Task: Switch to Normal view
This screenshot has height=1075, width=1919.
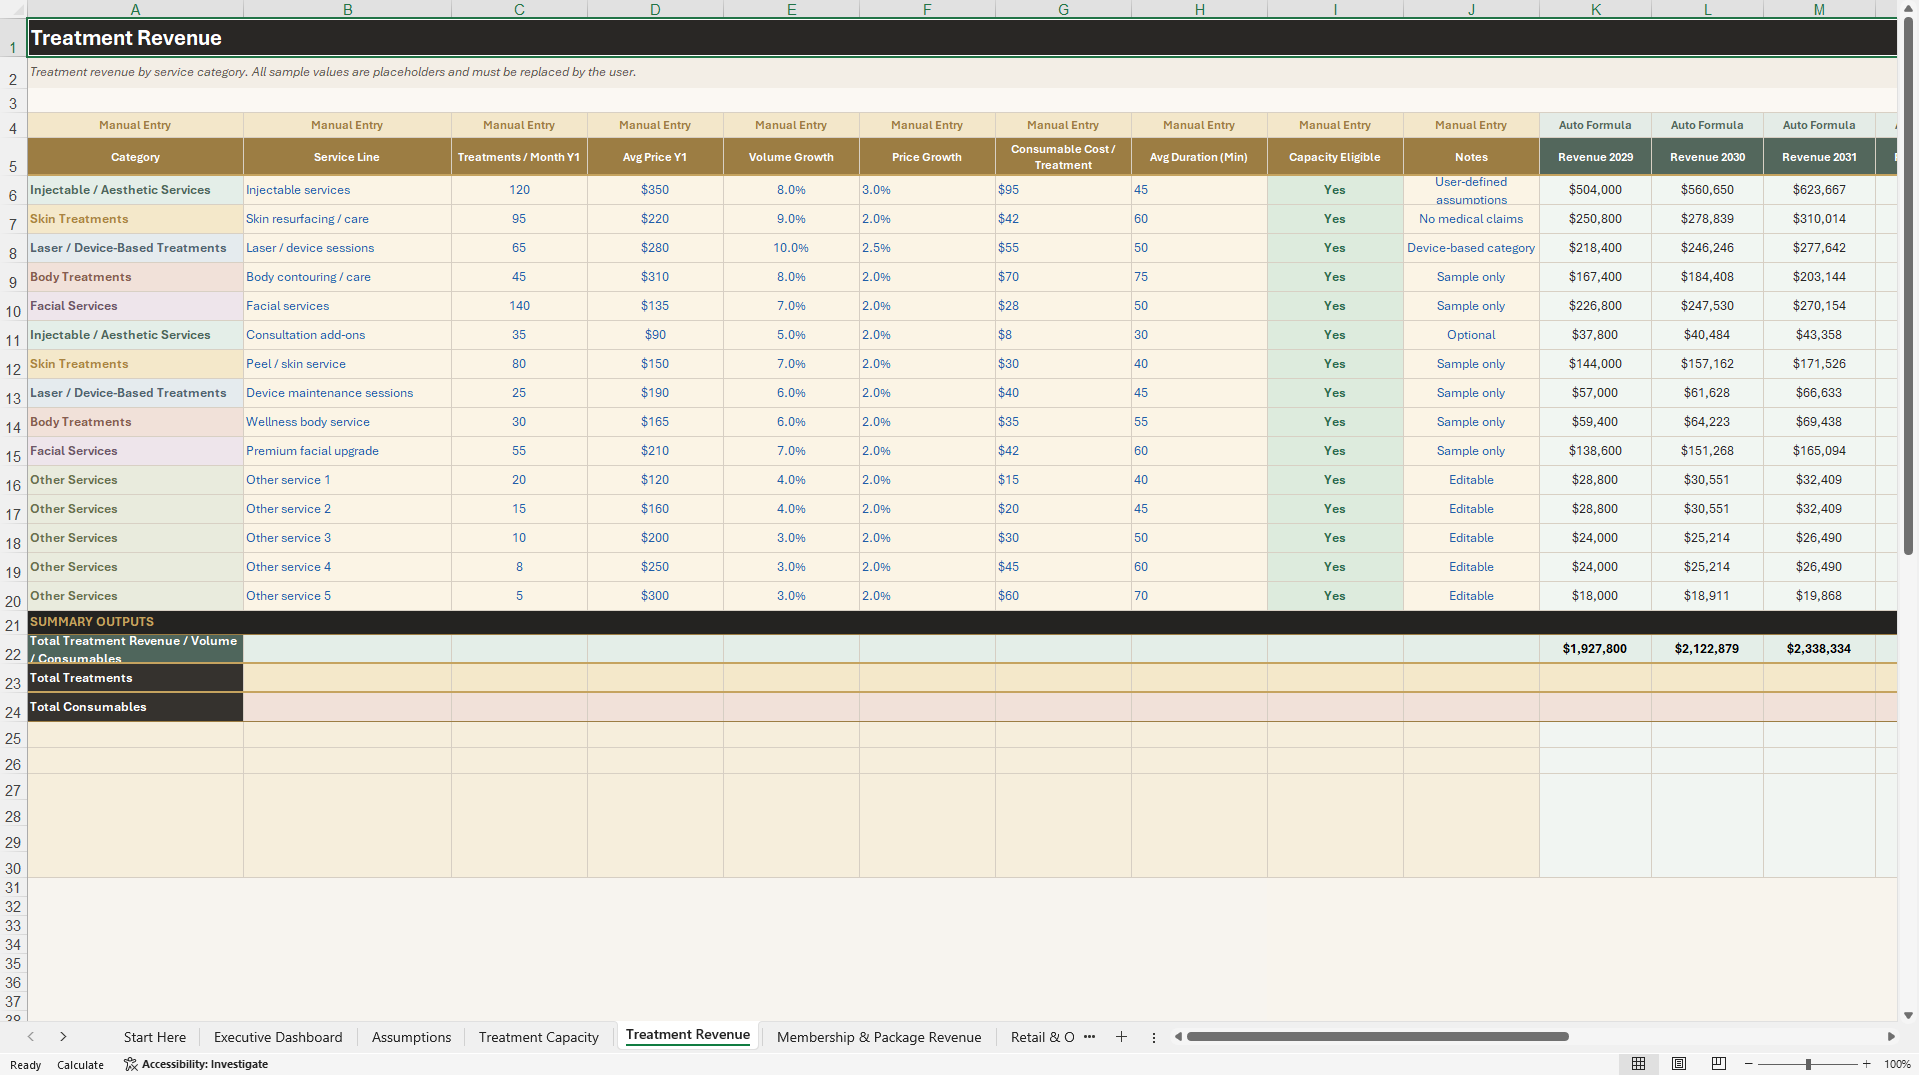Action: click(x=1638, y=1064)
